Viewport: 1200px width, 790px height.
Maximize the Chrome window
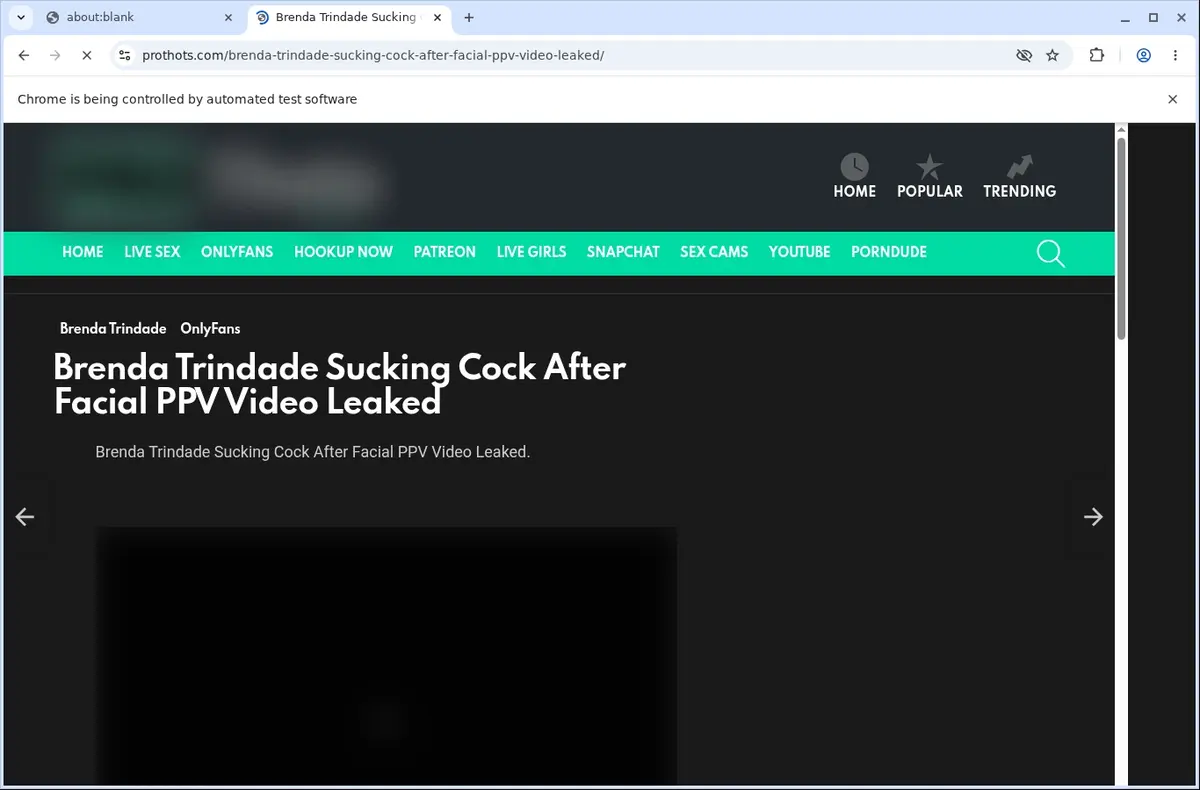tap(1153, 17)
